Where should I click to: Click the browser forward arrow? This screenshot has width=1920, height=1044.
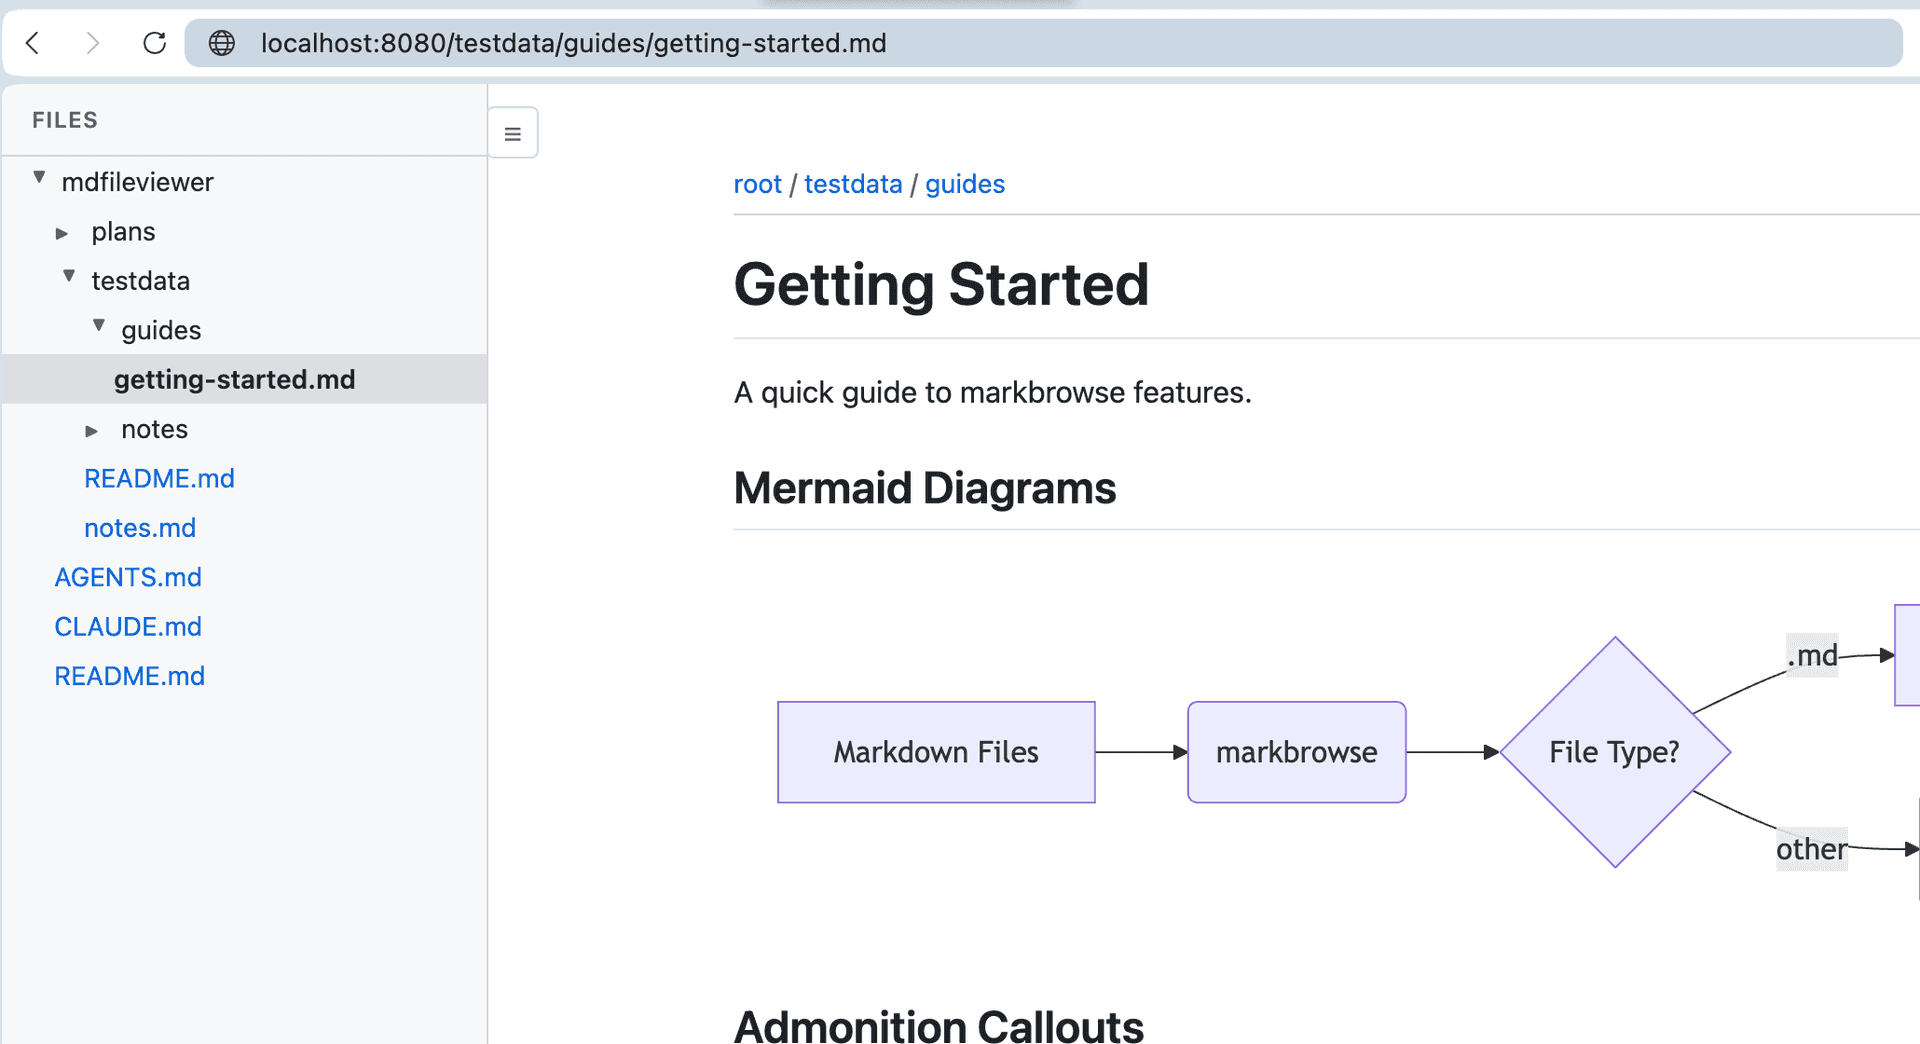92,43
